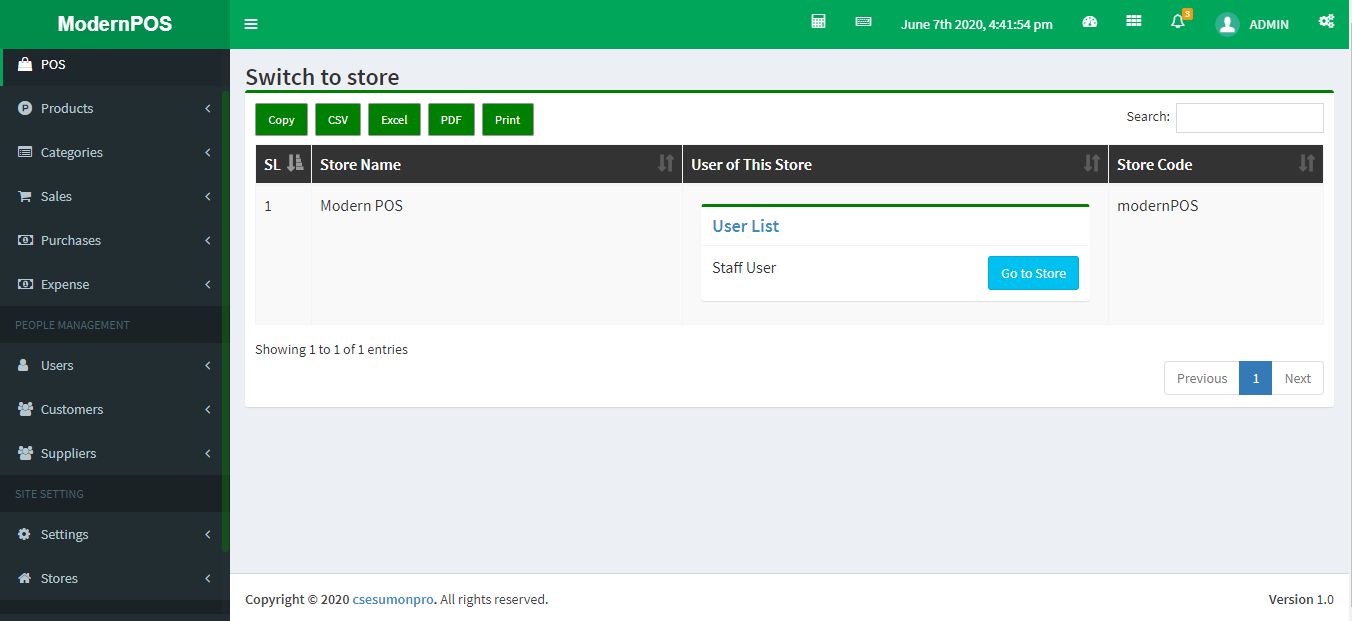Click the User List heading
Screen dimensions: 1352x621
point(745,226)
